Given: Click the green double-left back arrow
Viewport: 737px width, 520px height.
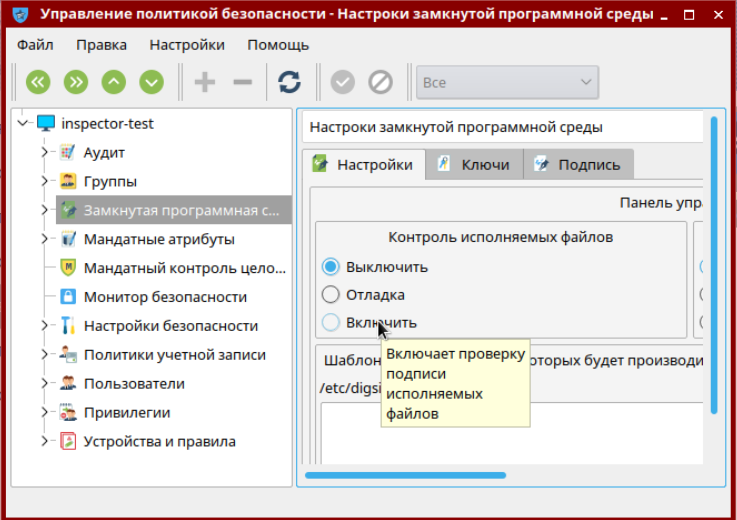Looking at the screenshot, I should click(x=38, y=82).
